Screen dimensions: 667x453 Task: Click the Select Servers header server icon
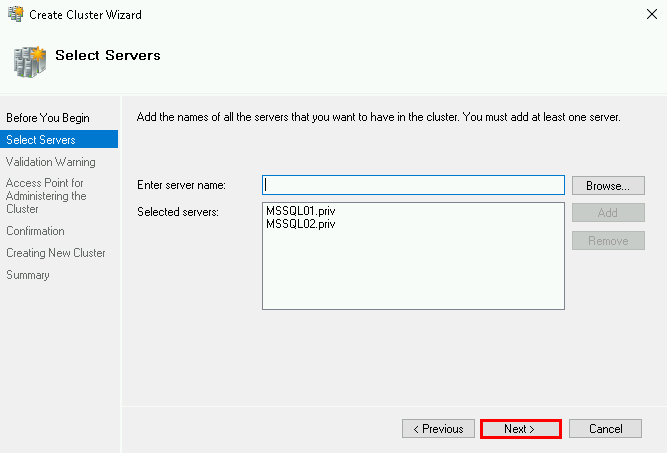pos(29,62)
